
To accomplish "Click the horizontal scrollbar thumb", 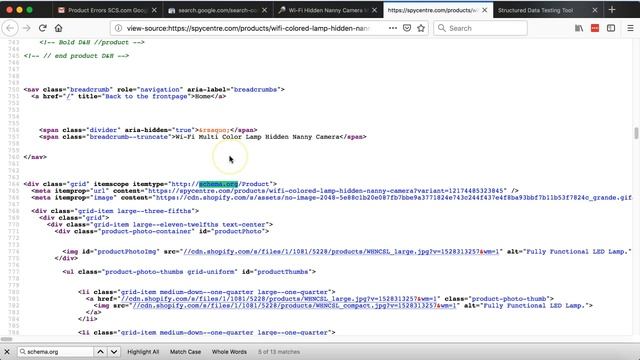I will click(x=7, y=339).
